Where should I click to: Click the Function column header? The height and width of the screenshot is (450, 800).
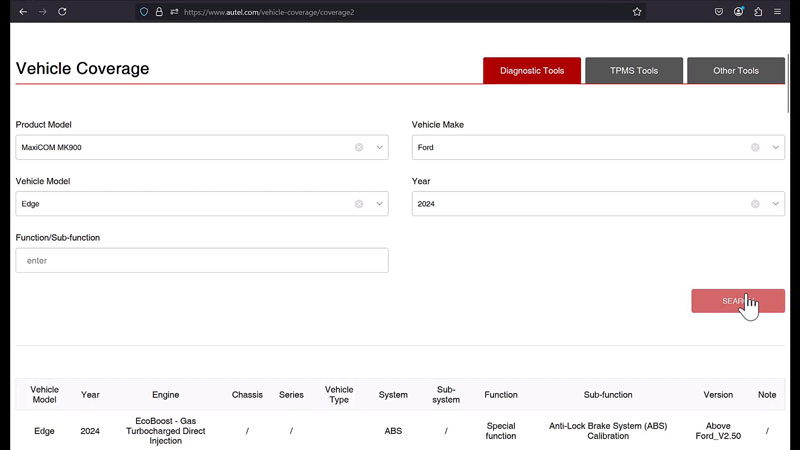click(x=501, y=395)
